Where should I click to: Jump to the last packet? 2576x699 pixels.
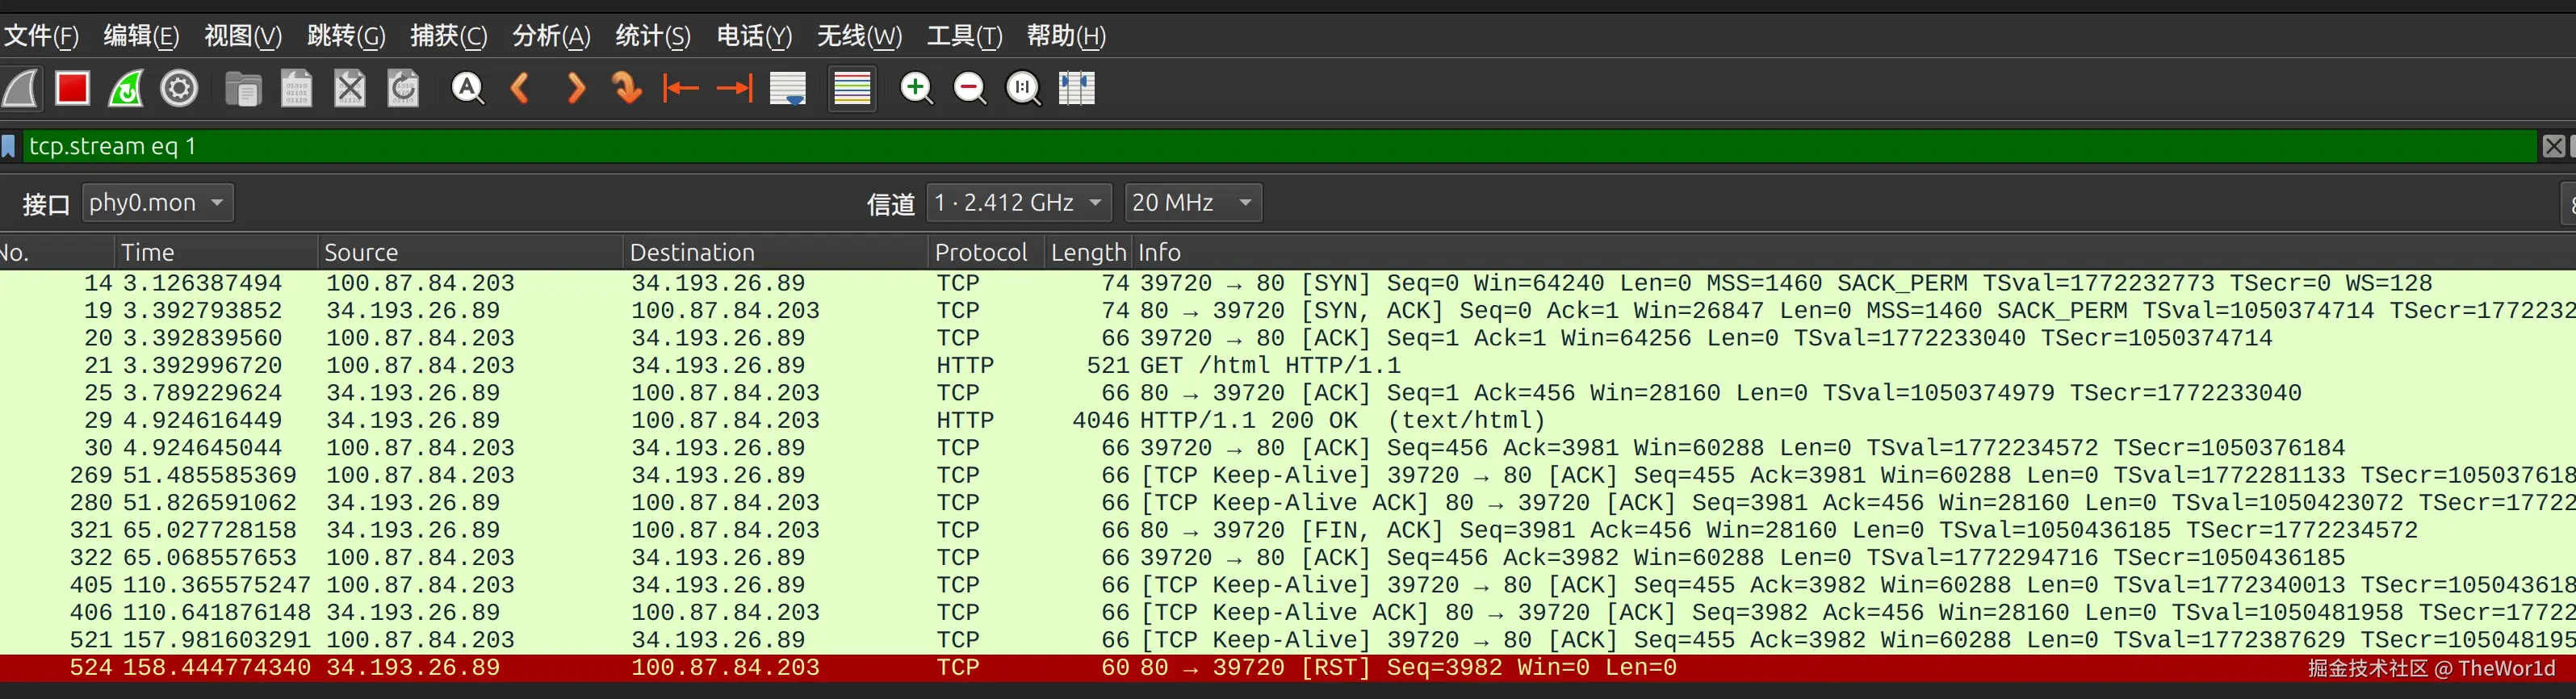(x=735, y=89)
